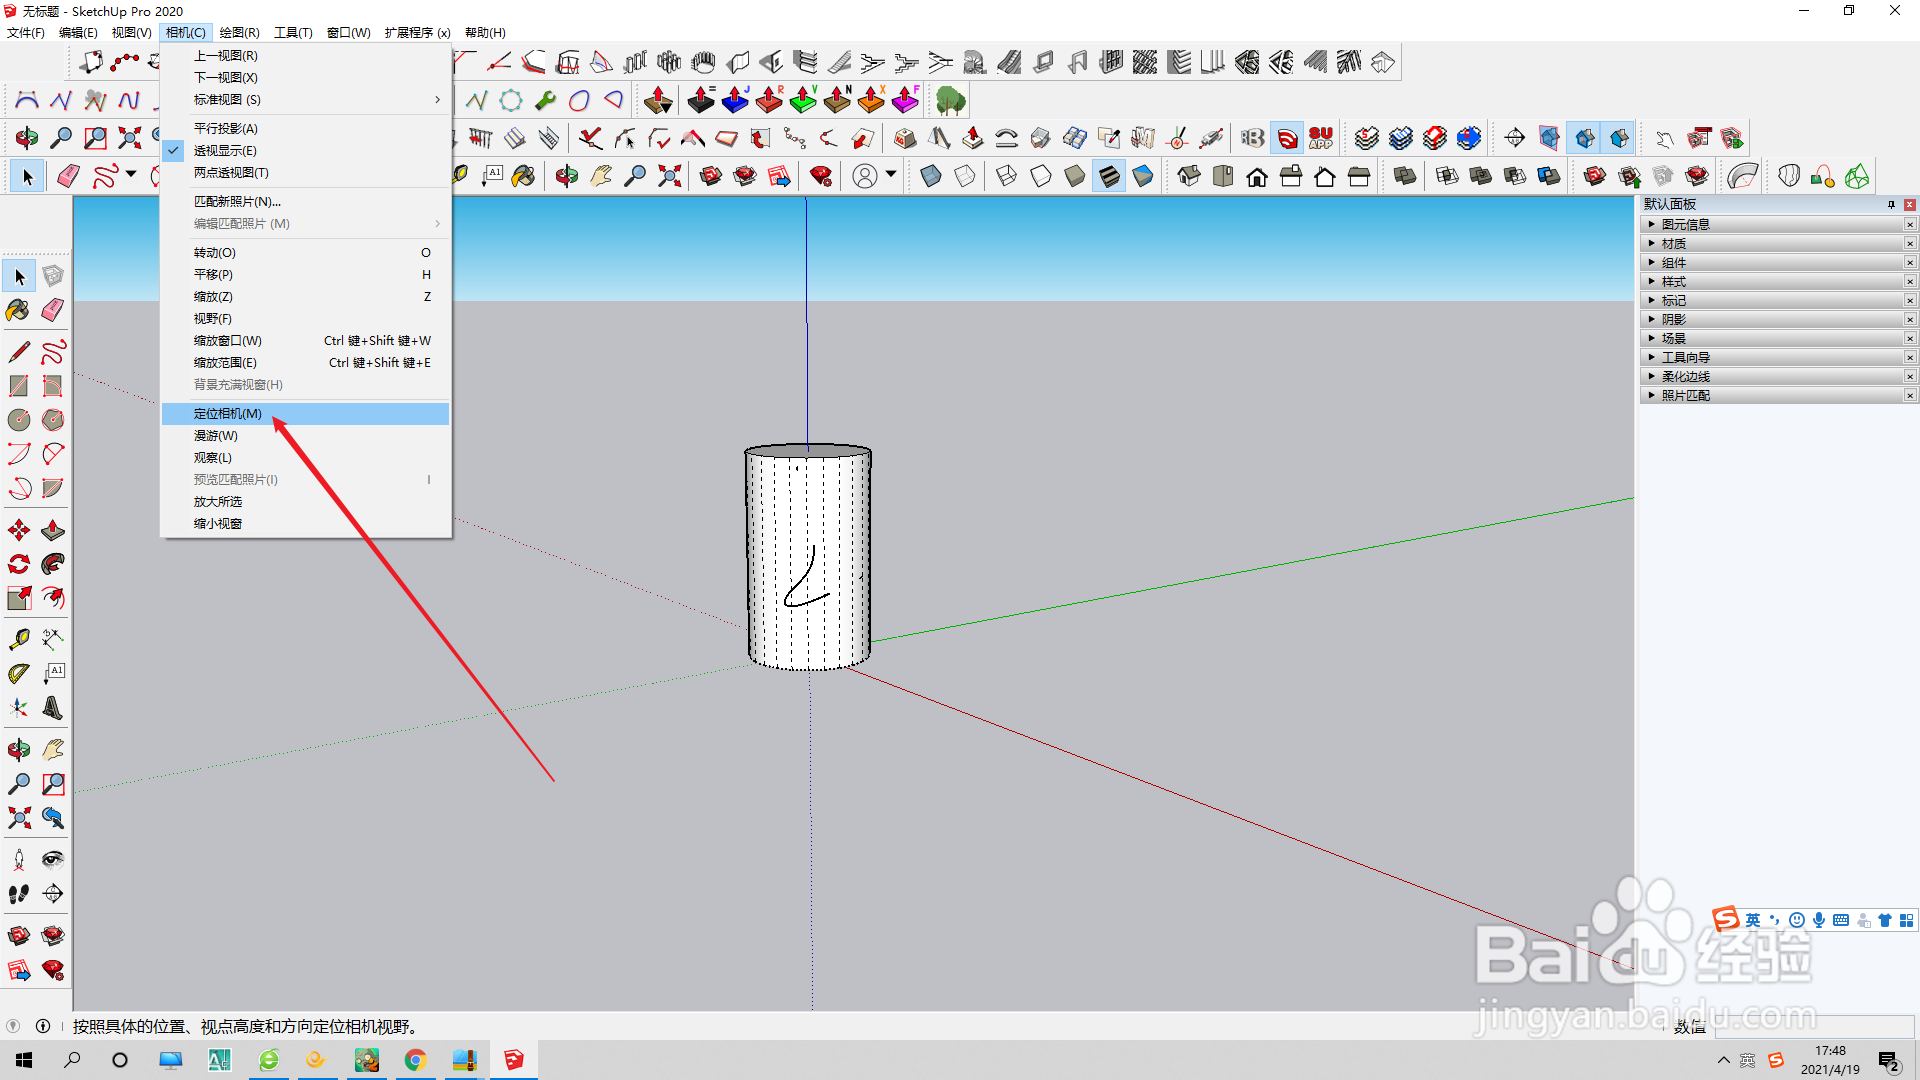The width and height of the screenshot is (1920, 1080).
Task: Pick the Push/Pull tool
Action: coord(53,530)
